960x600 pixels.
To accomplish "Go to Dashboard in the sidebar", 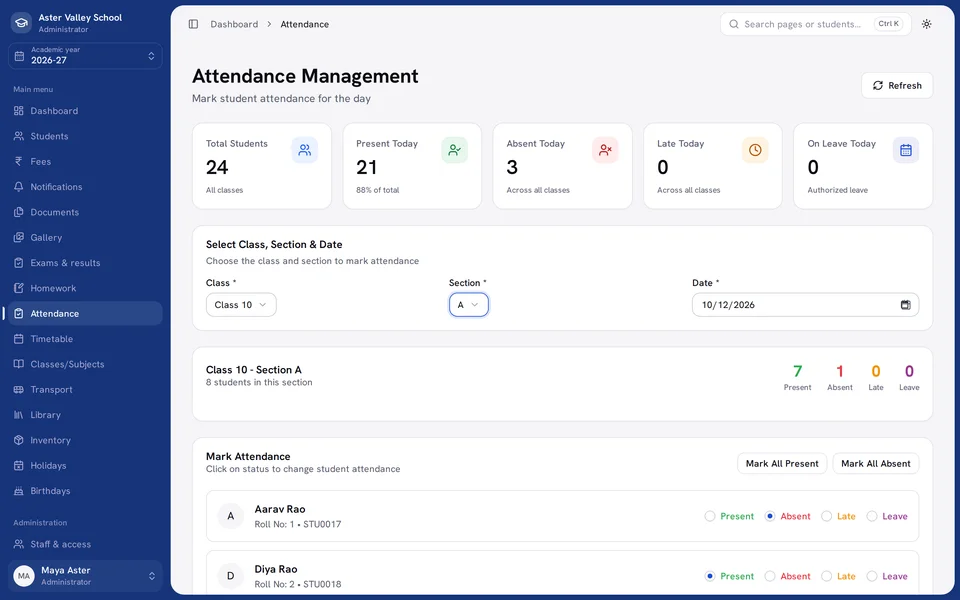I will pyautogui.click(x=83, y=111).
